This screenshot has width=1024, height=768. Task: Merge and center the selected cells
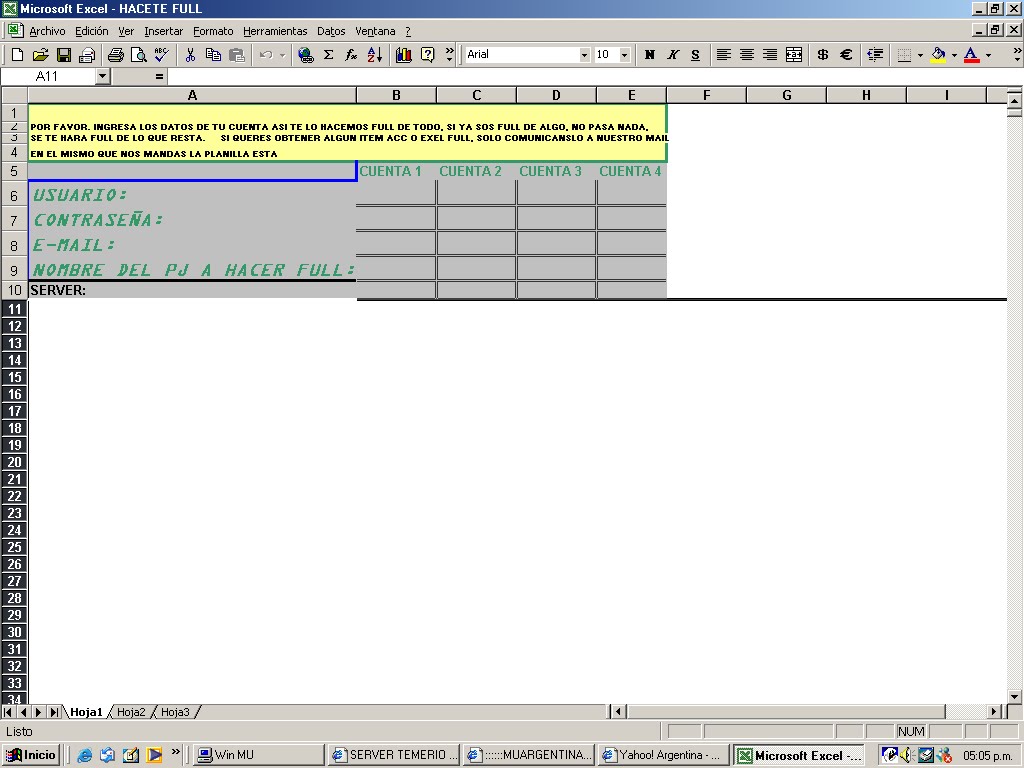tap(794, 55)
